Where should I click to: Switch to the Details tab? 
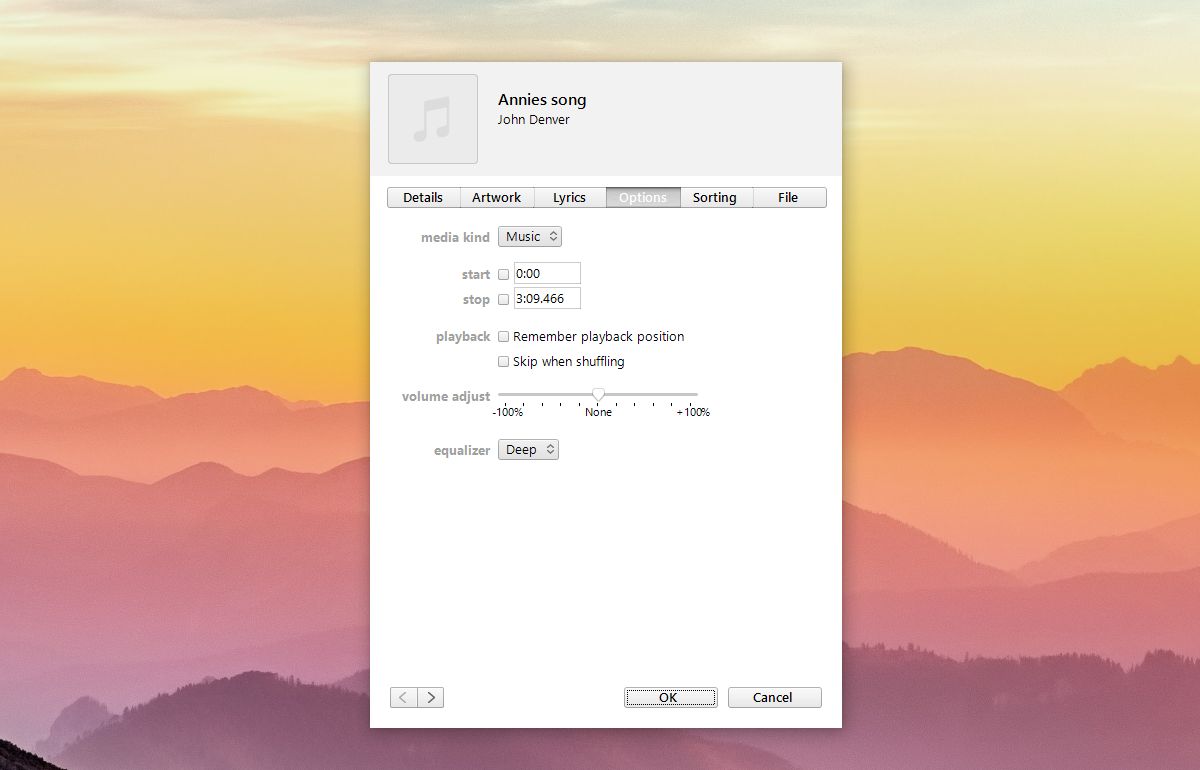click(x=423, y=198)
